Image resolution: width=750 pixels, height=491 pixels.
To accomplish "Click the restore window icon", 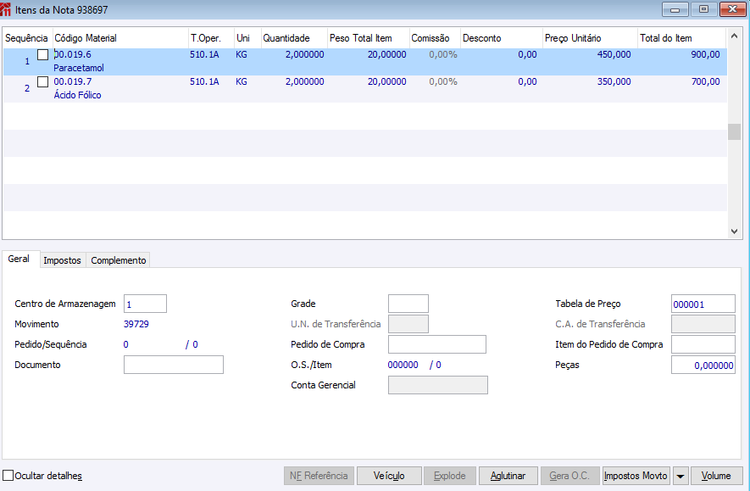I will point(704,10).
